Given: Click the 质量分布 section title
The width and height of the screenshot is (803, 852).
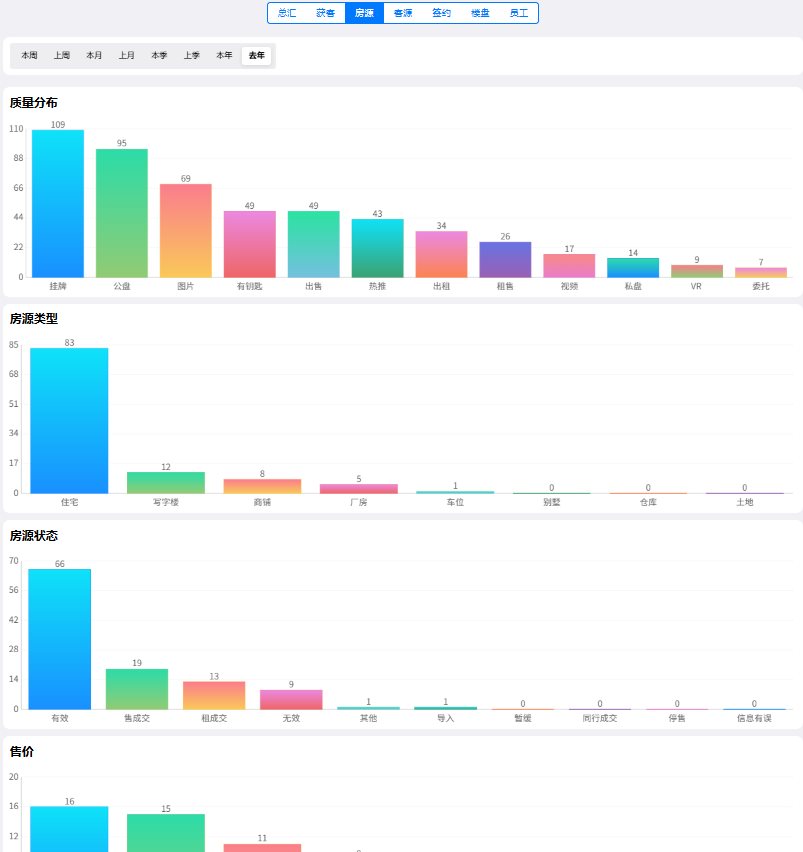Looking at the screenshot, I should [34, 103].
